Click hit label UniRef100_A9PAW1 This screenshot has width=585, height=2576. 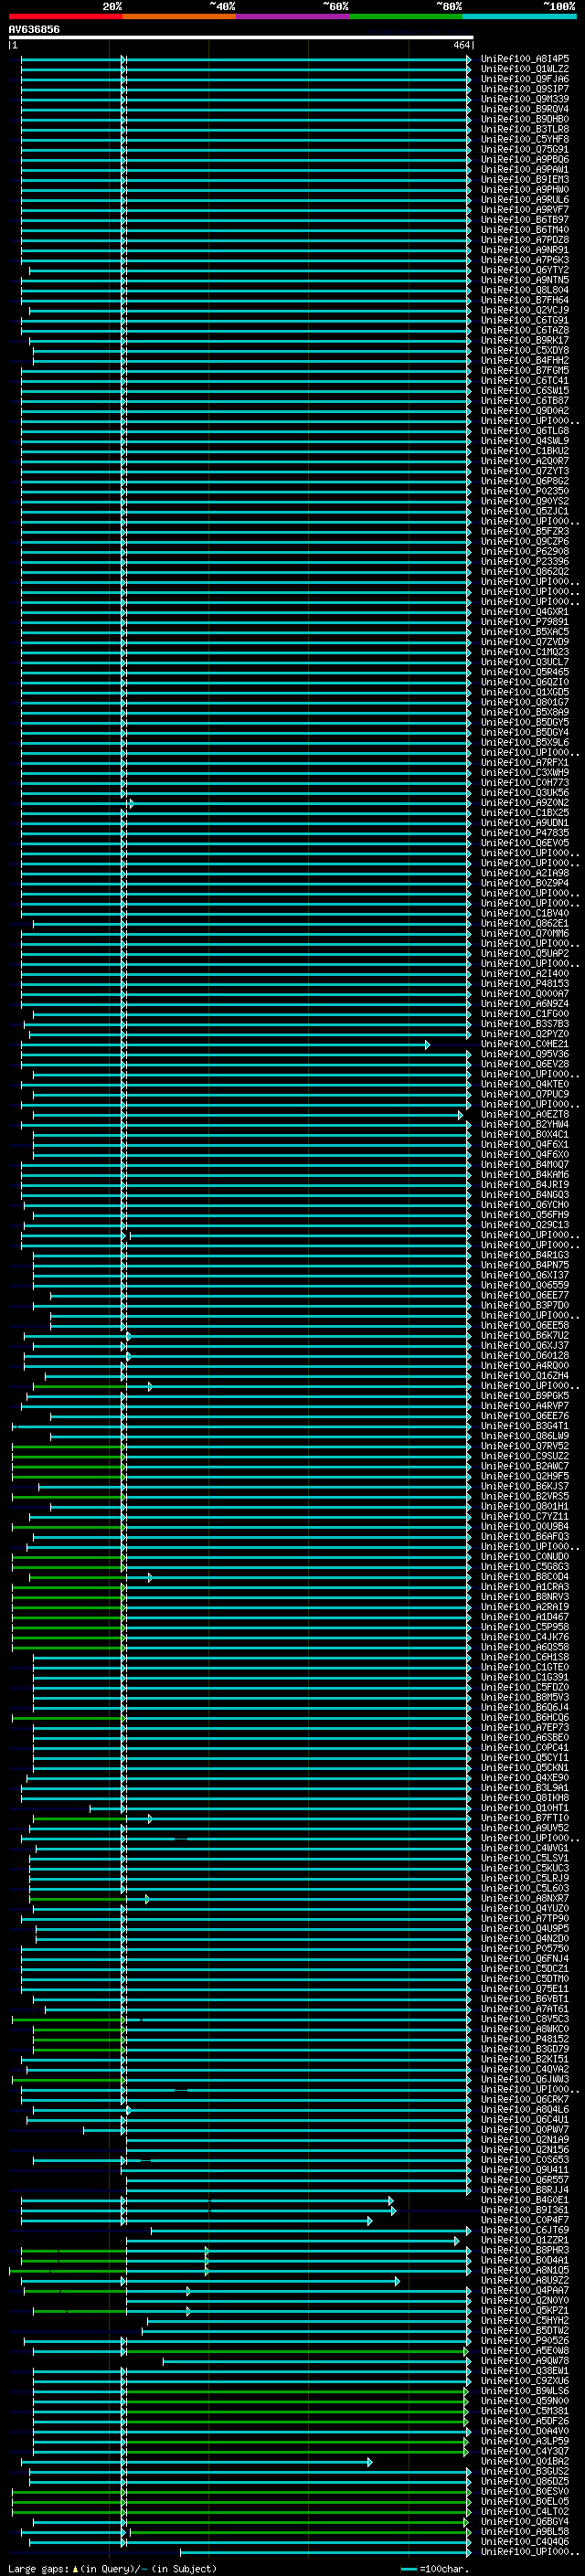525,169
